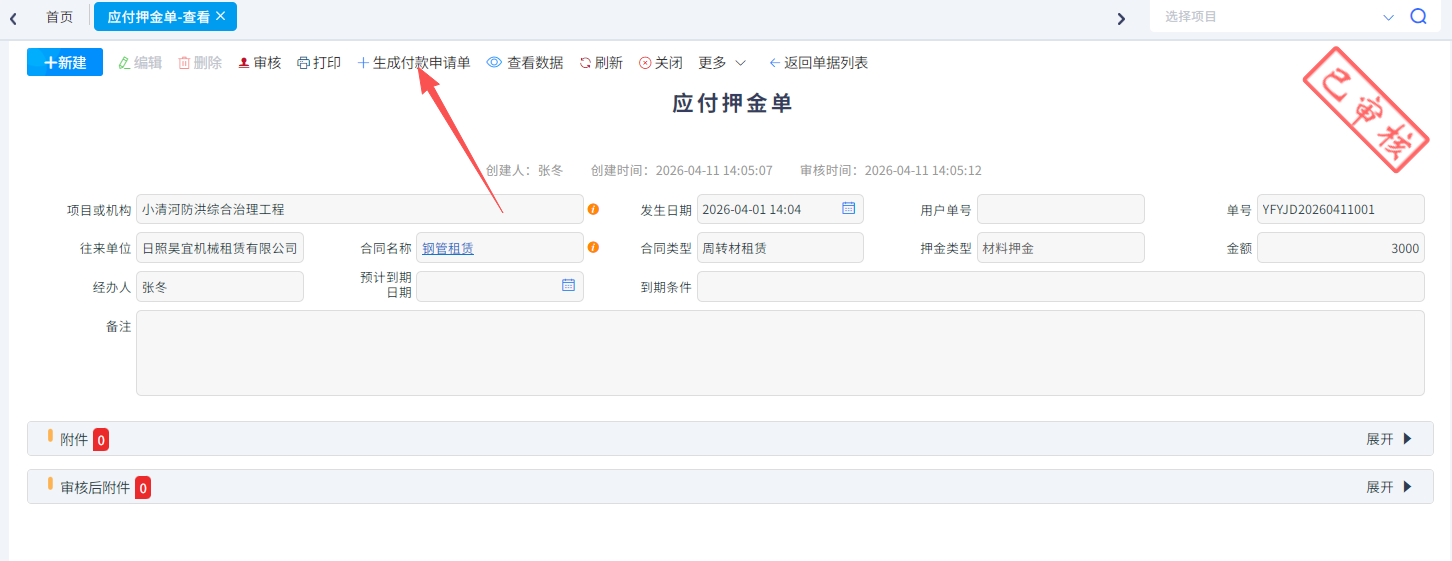Click the 项目或机构 field
Image resolution: width=1452 pixels, height=561 pixels.
[360, 209]
